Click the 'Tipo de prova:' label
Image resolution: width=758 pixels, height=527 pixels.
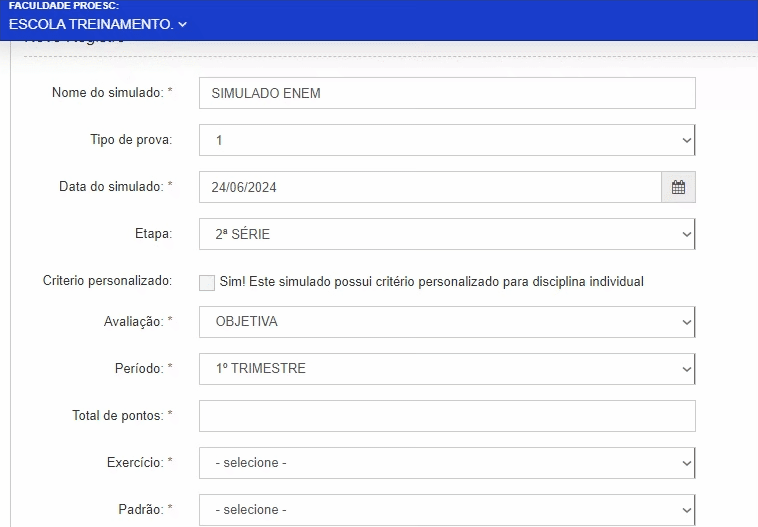point(131,140)
